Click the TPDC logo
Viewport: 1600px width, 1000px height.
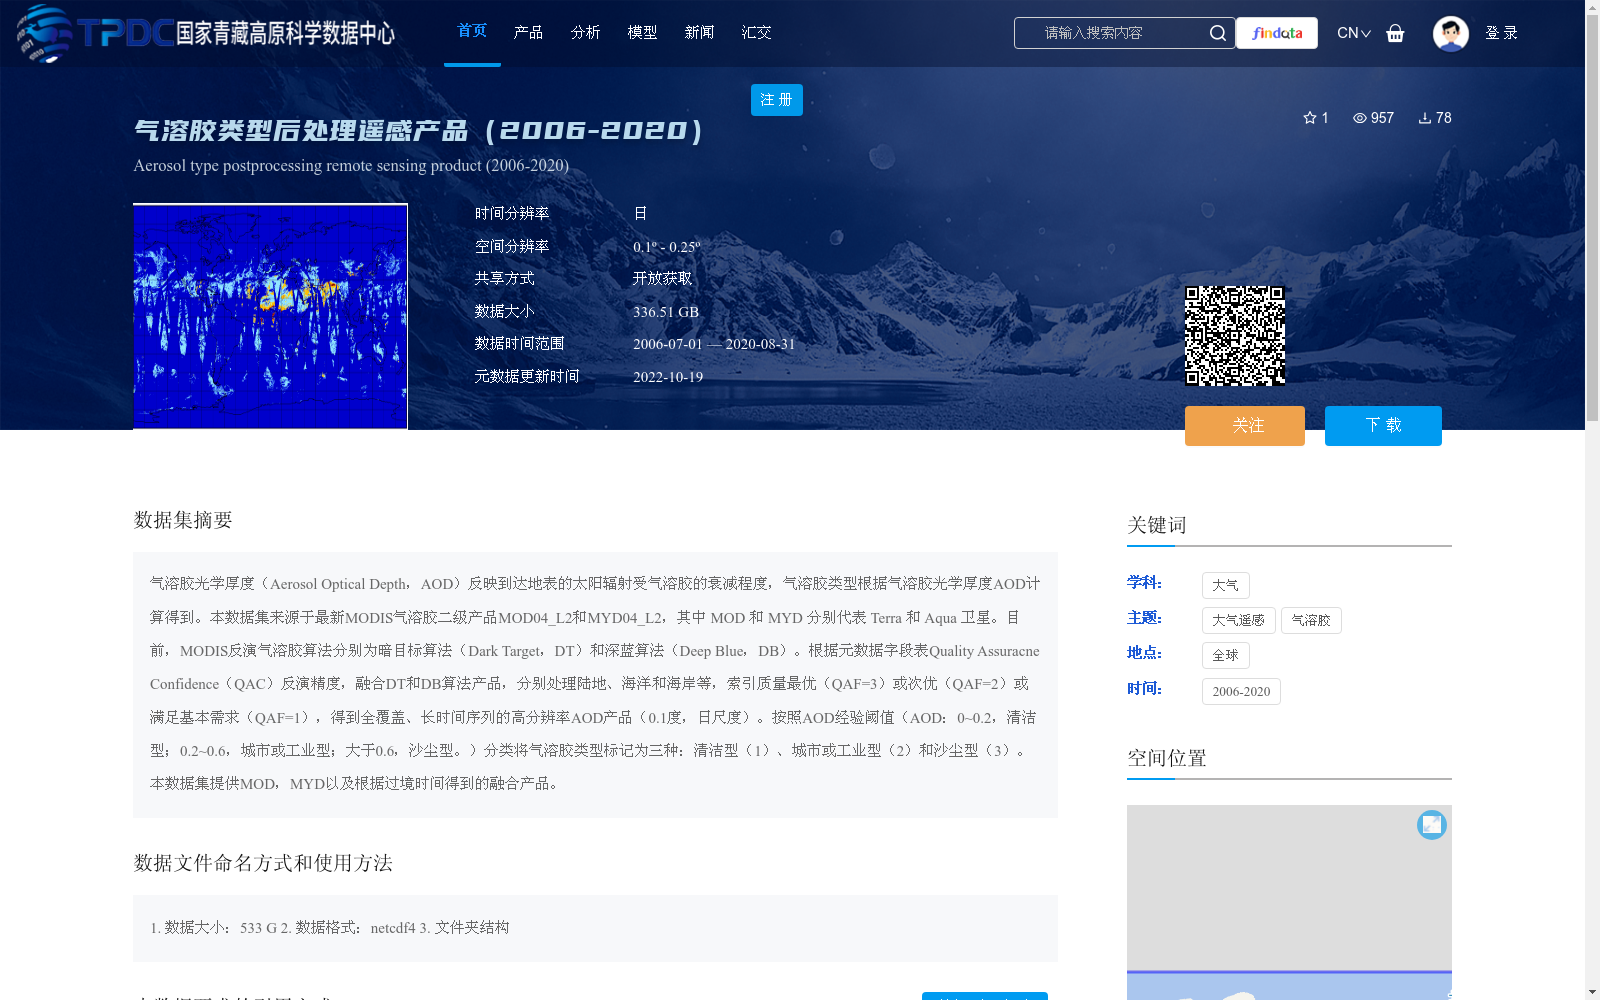tap(205, 33)
